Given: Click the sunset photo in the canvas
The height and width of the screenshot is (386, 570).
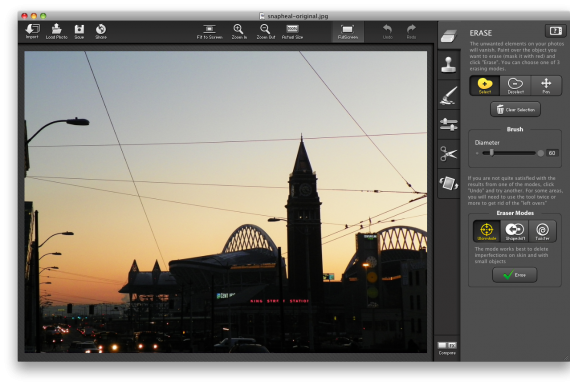Looking at the screenshot, I should click(x=225, y=202).
